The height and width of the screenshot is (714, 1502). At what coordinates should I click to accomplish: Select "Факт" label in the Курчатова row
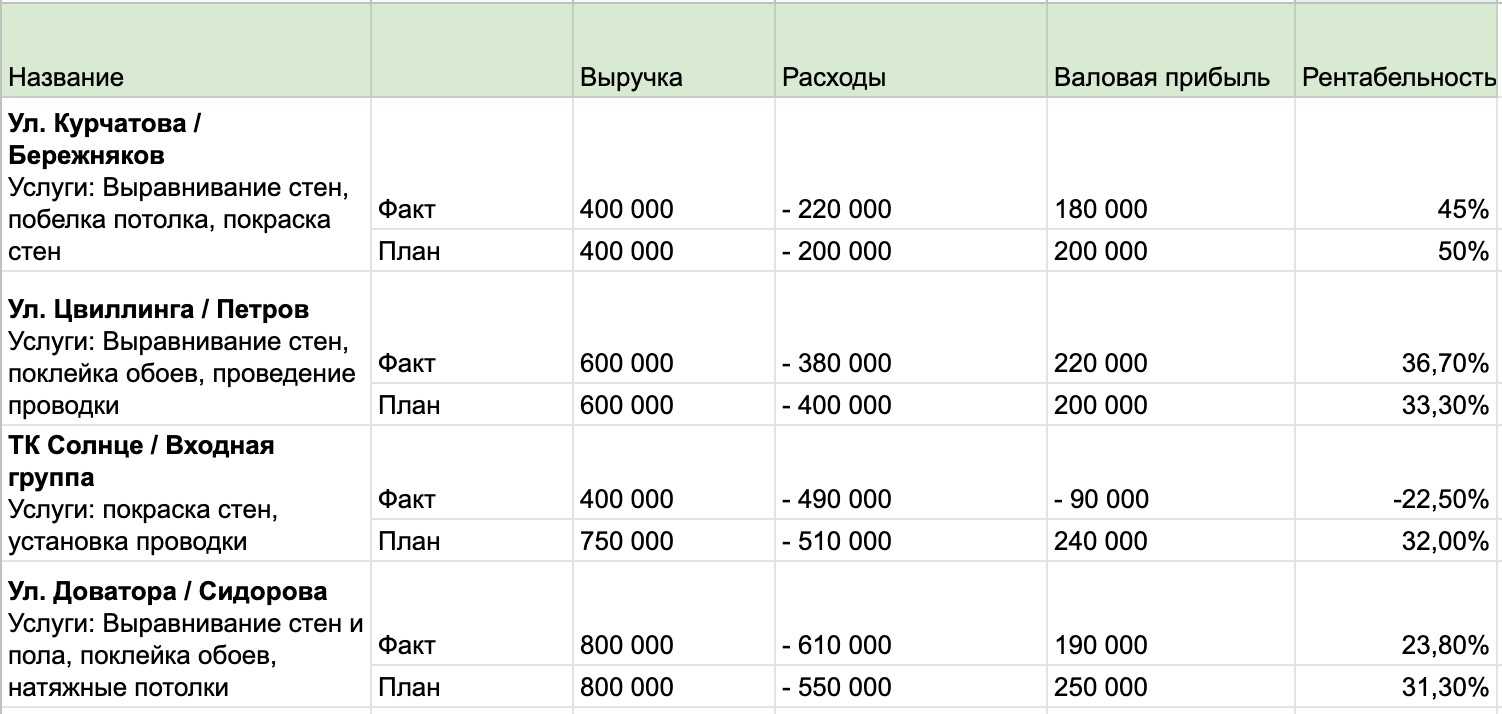(407, 210)
